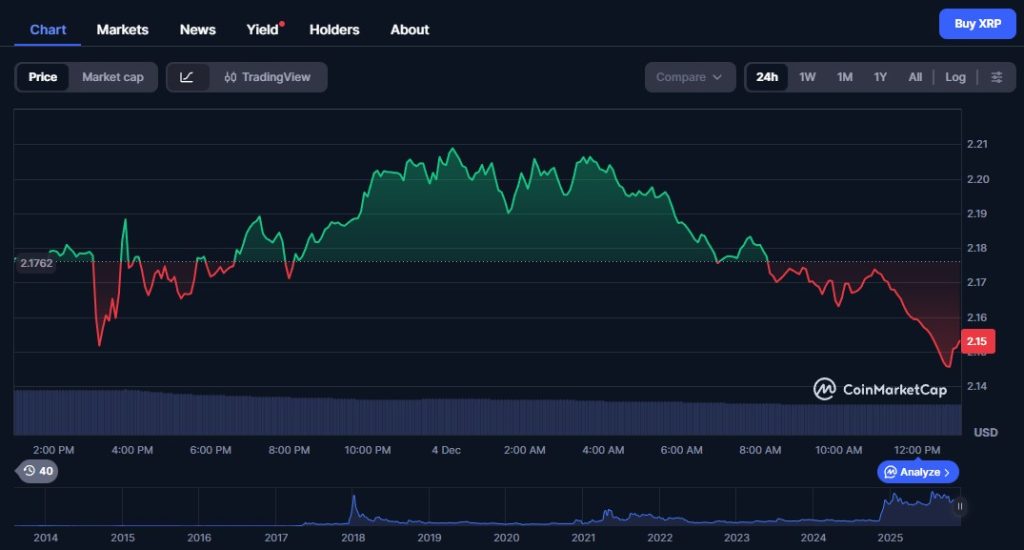Click the Analyze button
Image resolution: width=1024 pixels, height=550 pixels.
point(918,472)
